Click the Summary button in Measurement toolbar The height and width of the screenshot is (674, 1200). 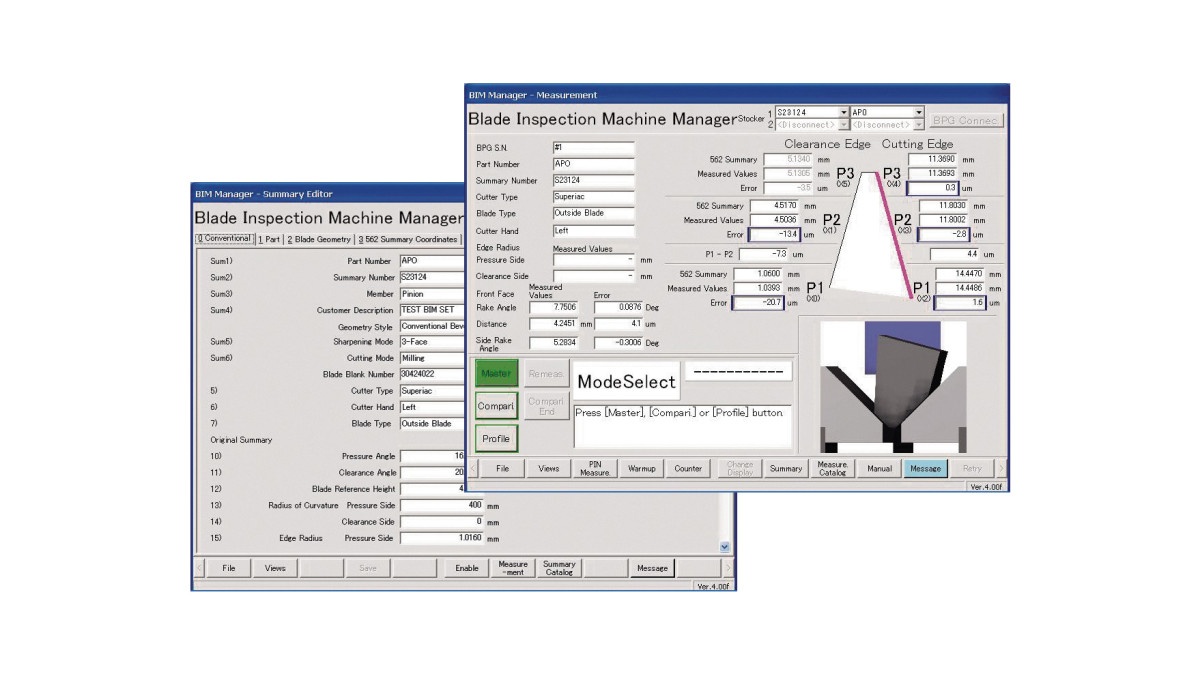786,468
